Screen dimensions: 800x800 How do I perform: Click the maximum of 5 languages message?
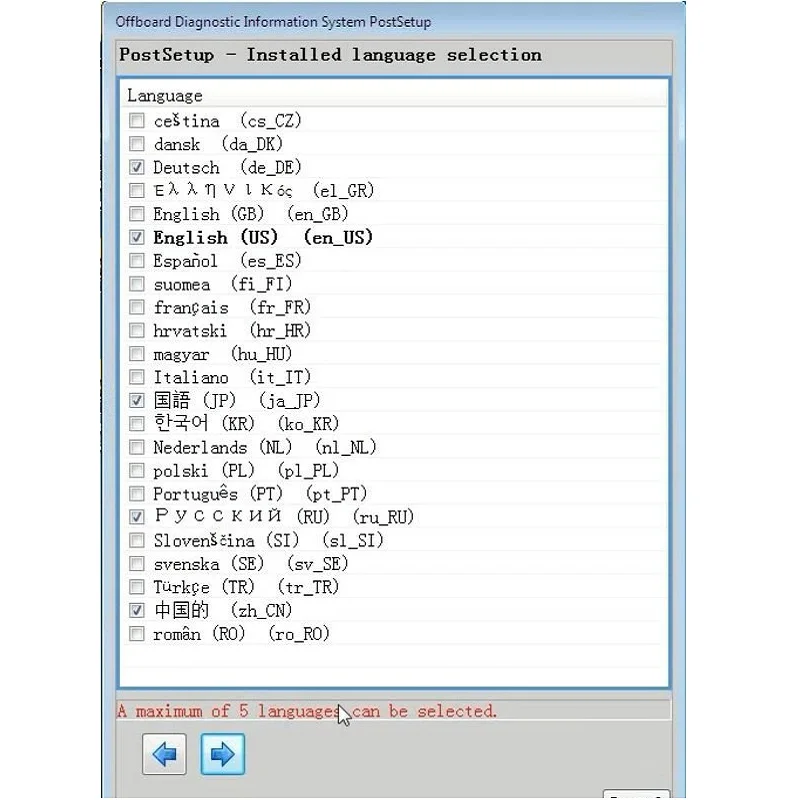(307, 711)
